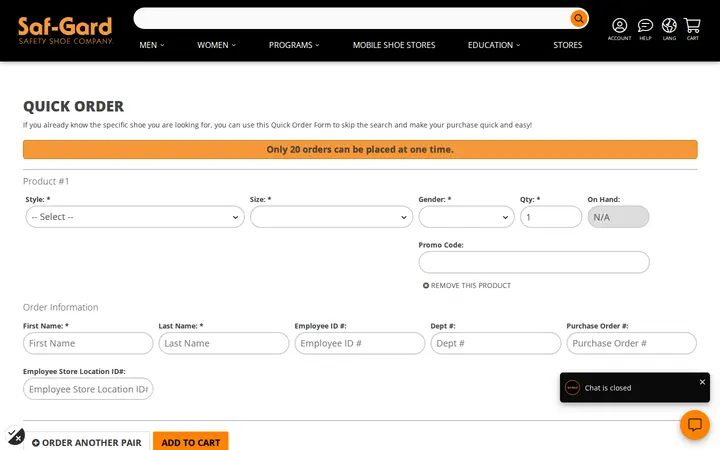
Task: Click the Remove This Product minus icon
Action: coord(426,286)
